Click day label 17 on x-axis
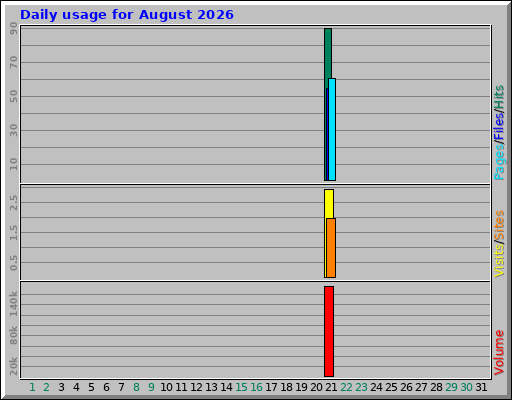This screenshot has height=400, width=512. [x=271, y=387]
